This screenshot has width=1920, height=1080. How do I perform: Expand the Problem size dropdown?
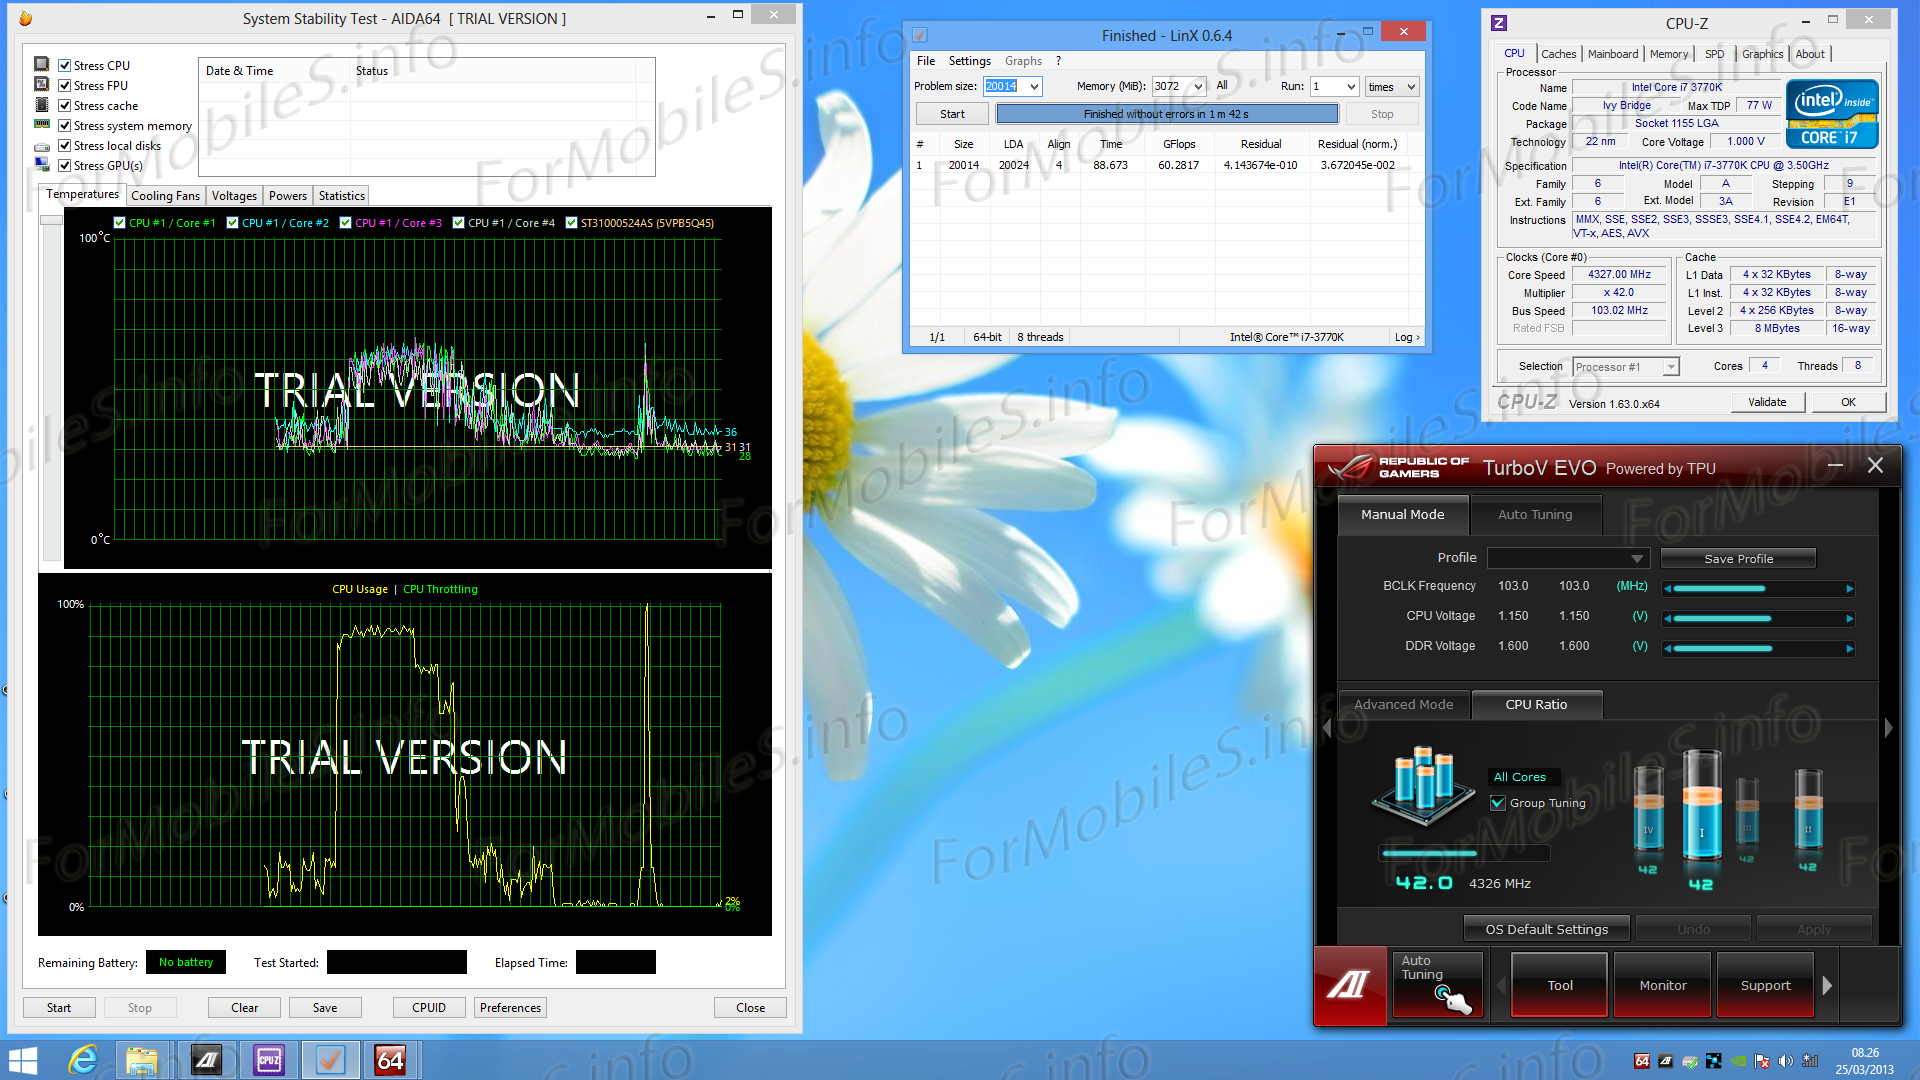[1034, 87]
